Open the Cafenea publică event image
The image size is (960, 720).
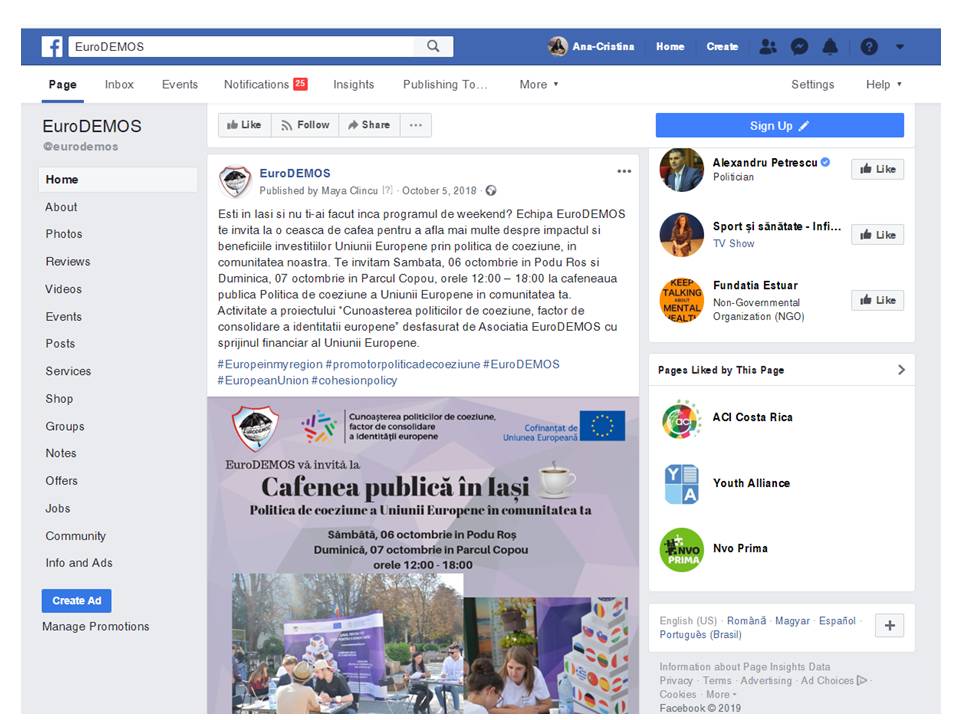tap(423, 555)
